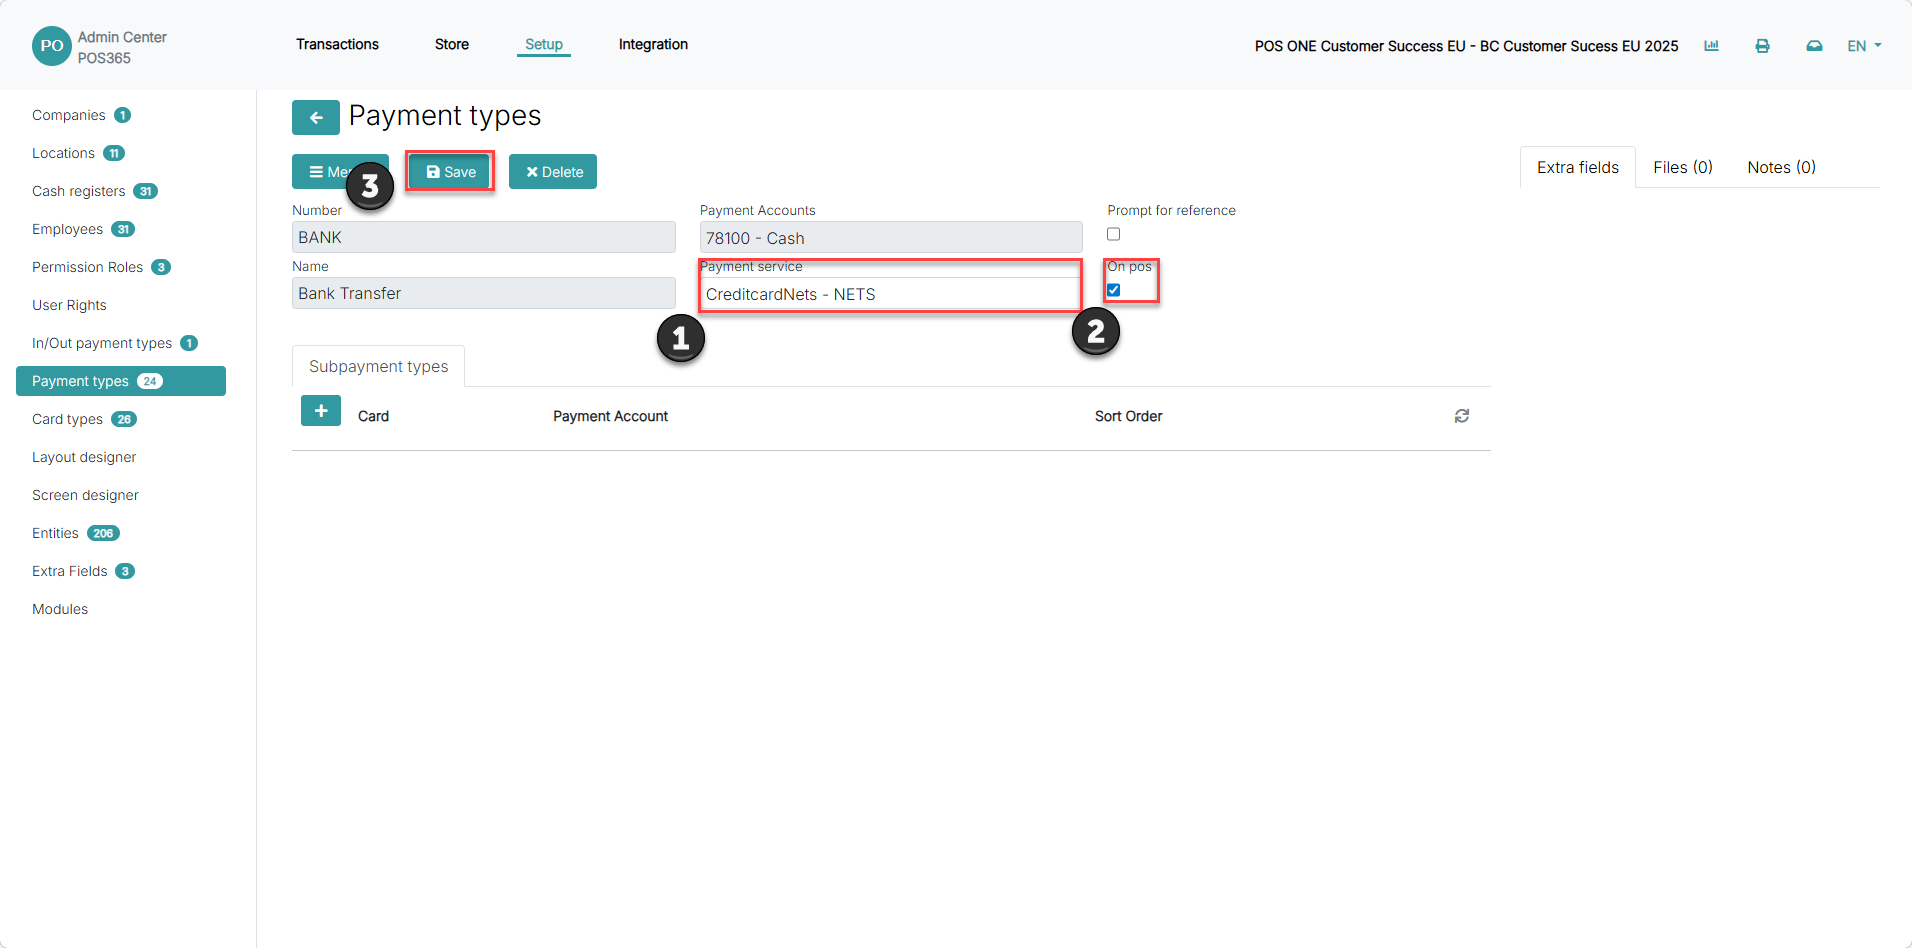Refresh the subpayment types list
The width and height of the screenshot is (1912, 948).
1462,416
